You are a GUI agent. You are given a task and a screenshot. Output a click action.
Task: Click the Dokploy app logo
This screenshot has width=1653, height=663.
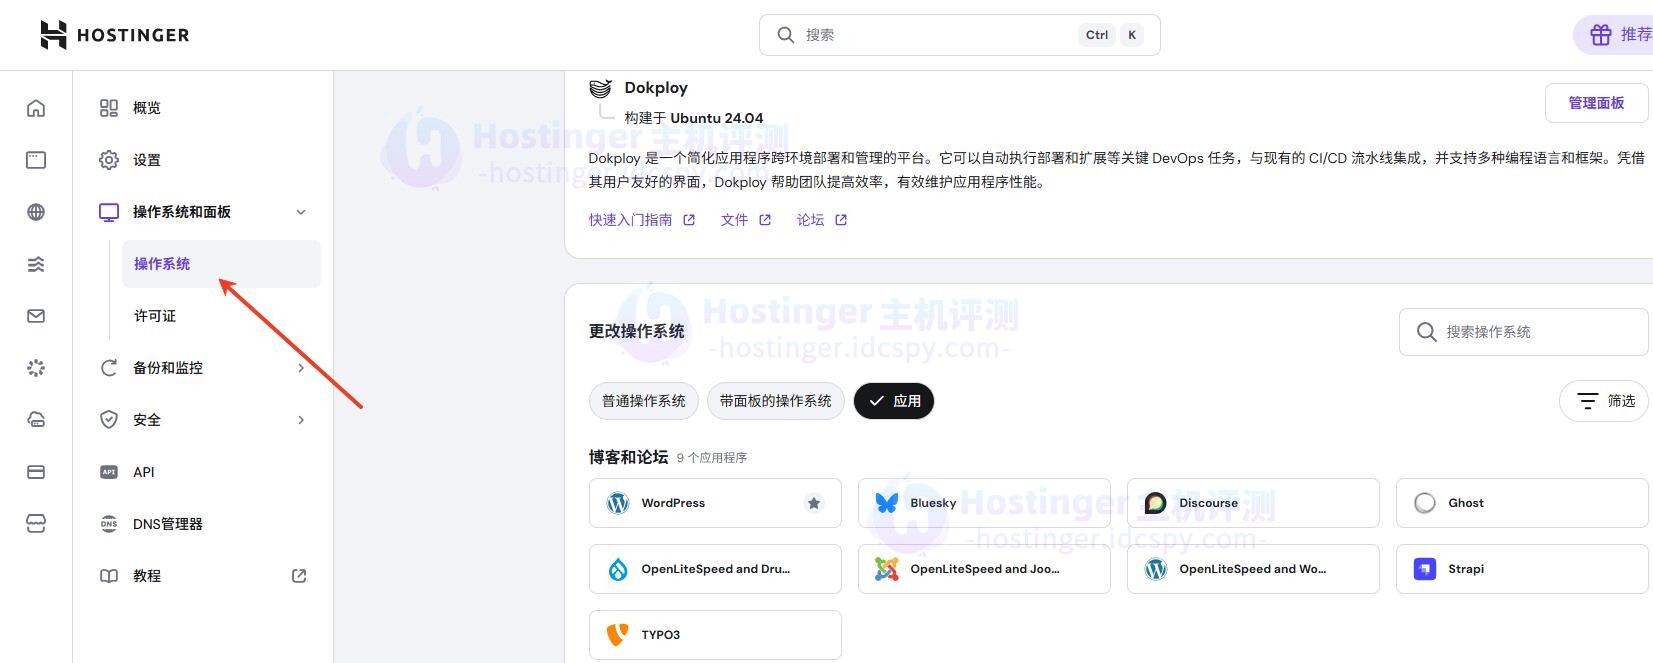click(x=600, y=88)
